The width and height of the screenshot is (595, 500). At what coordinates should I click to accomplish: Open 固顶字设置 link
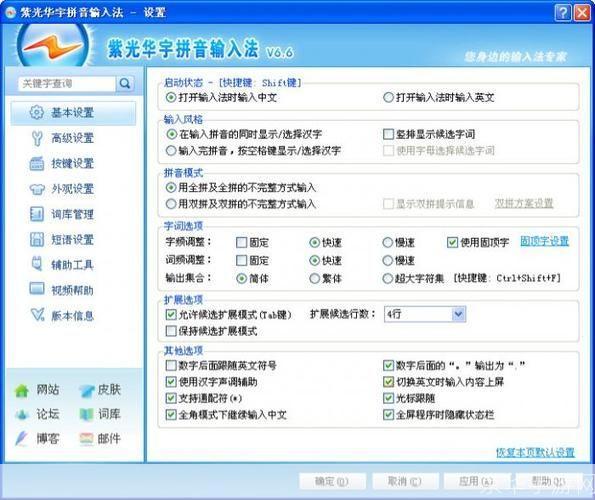[x=545, y=241]
